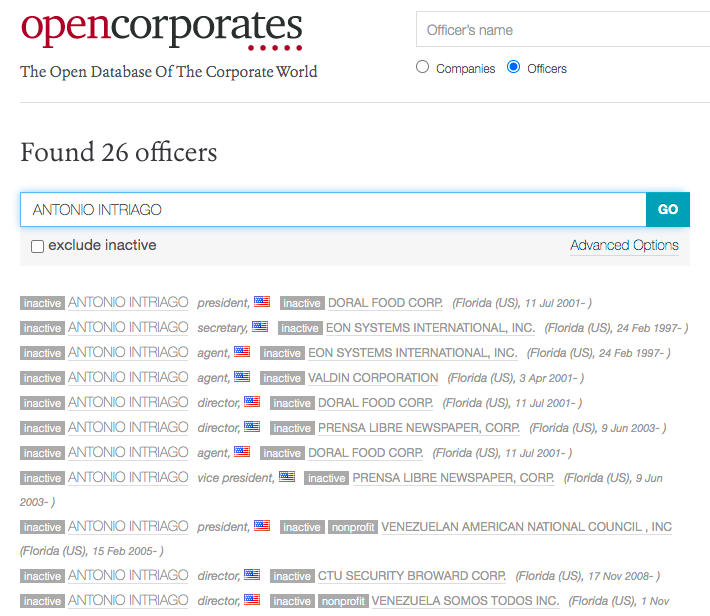This screenshot has width=710, height=616.
Task: Select the Companies radio button
Action: 422,67
